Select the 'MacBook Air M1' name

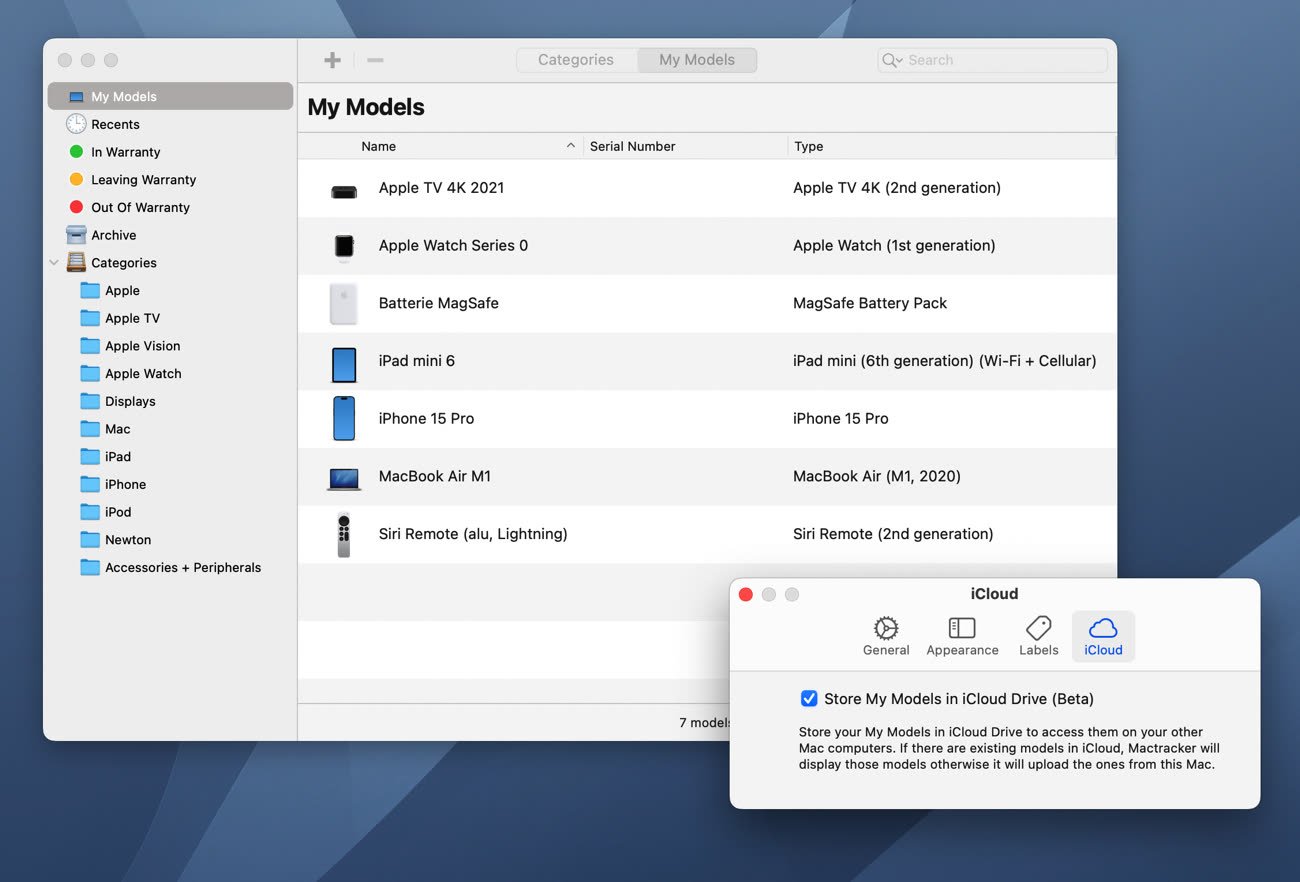435,477
